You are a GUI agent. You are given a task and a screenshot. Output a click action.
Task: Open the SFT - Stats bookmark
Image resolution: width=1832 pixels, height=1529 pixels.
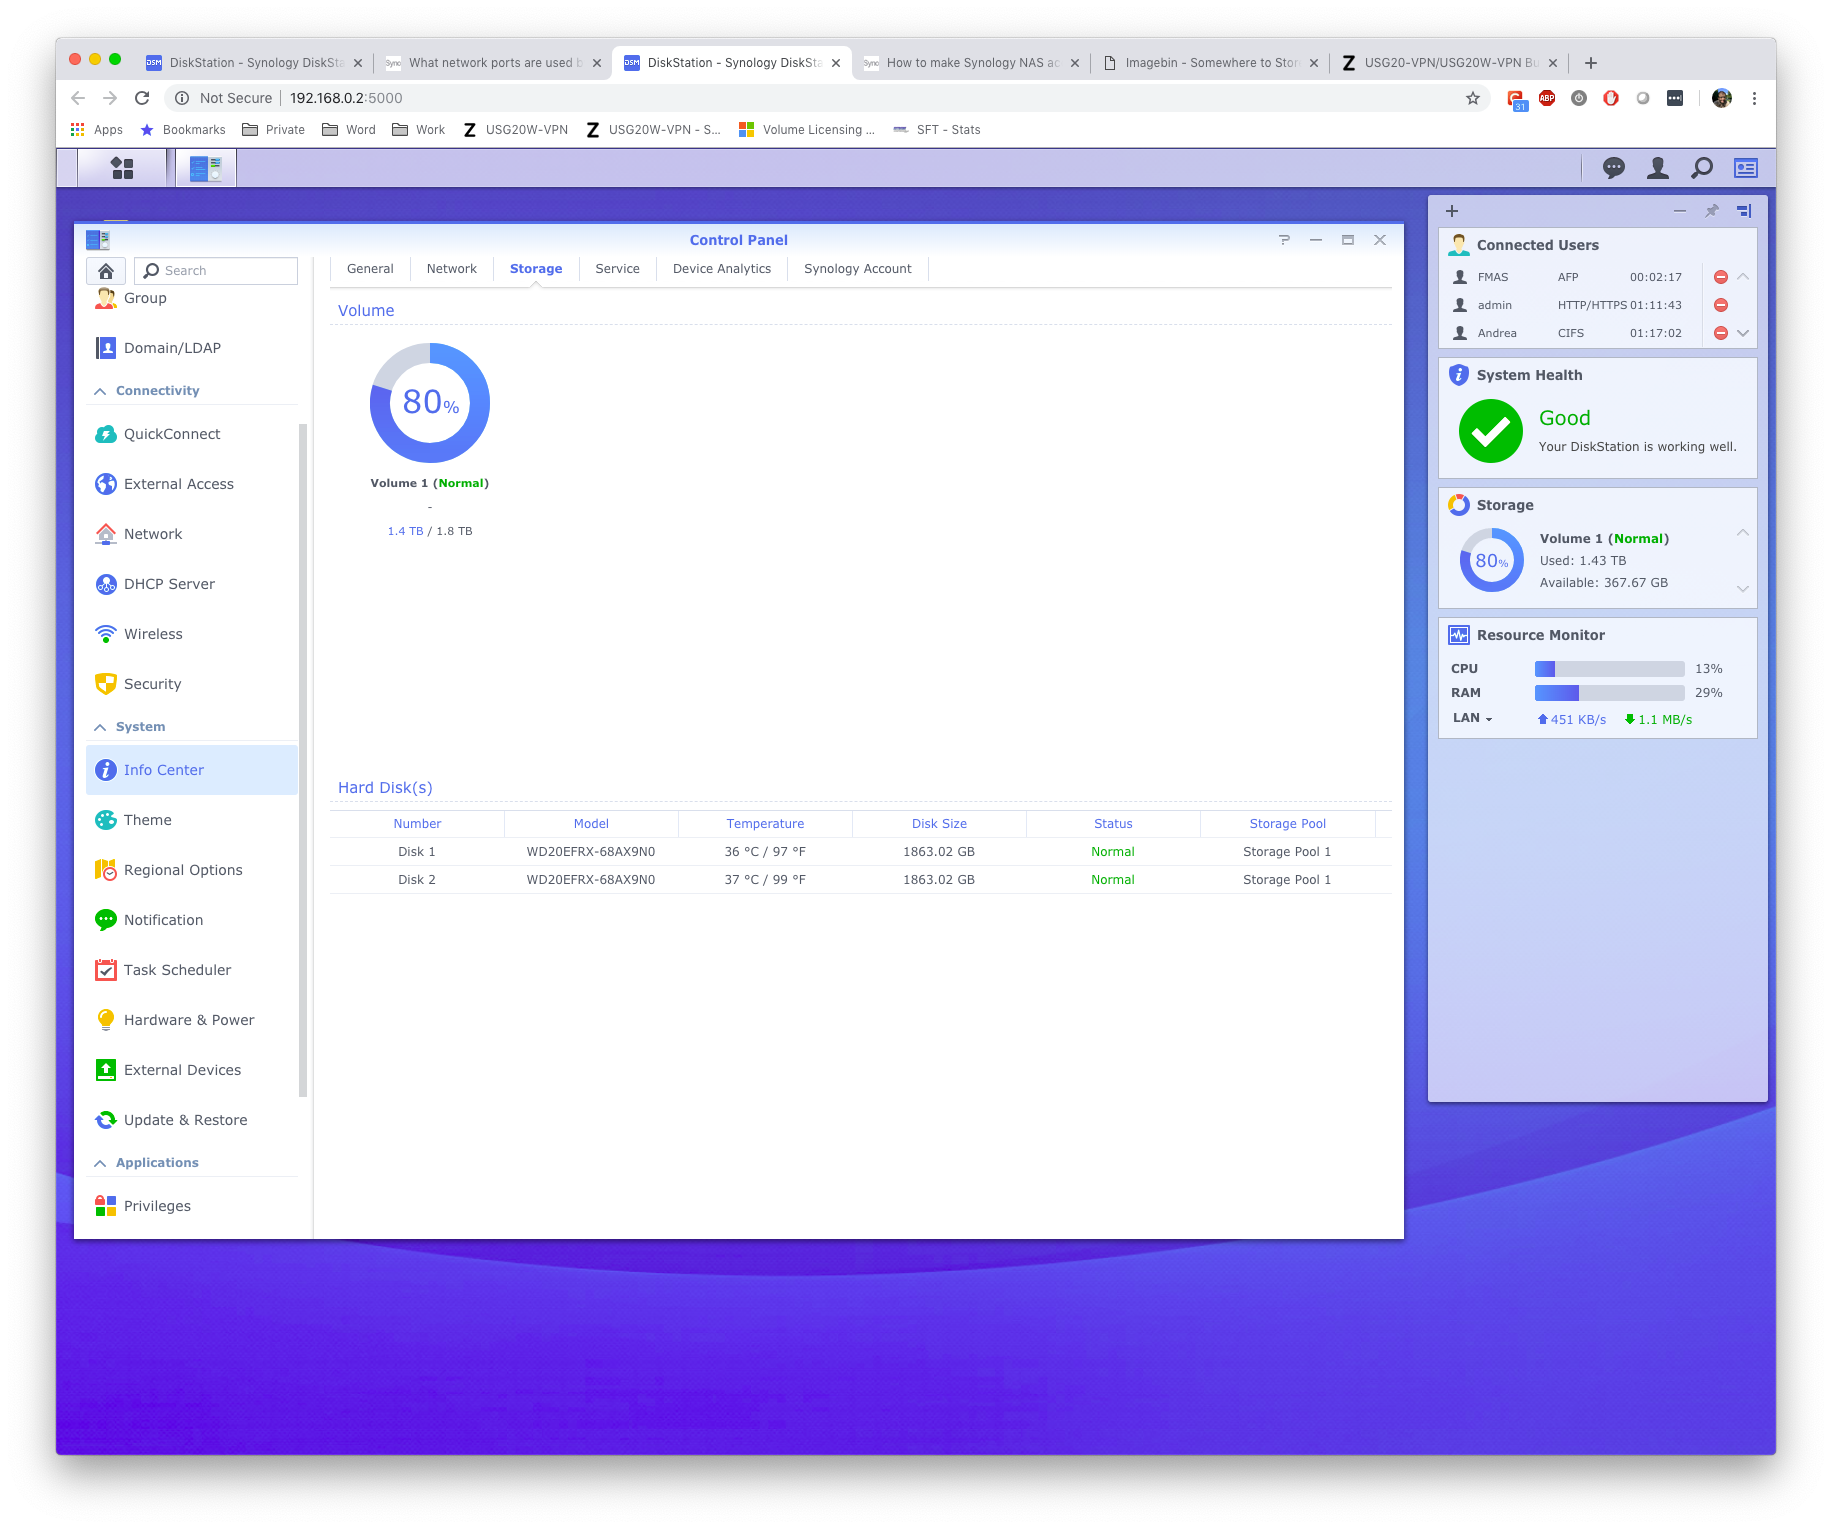click(x=937, y=130)
